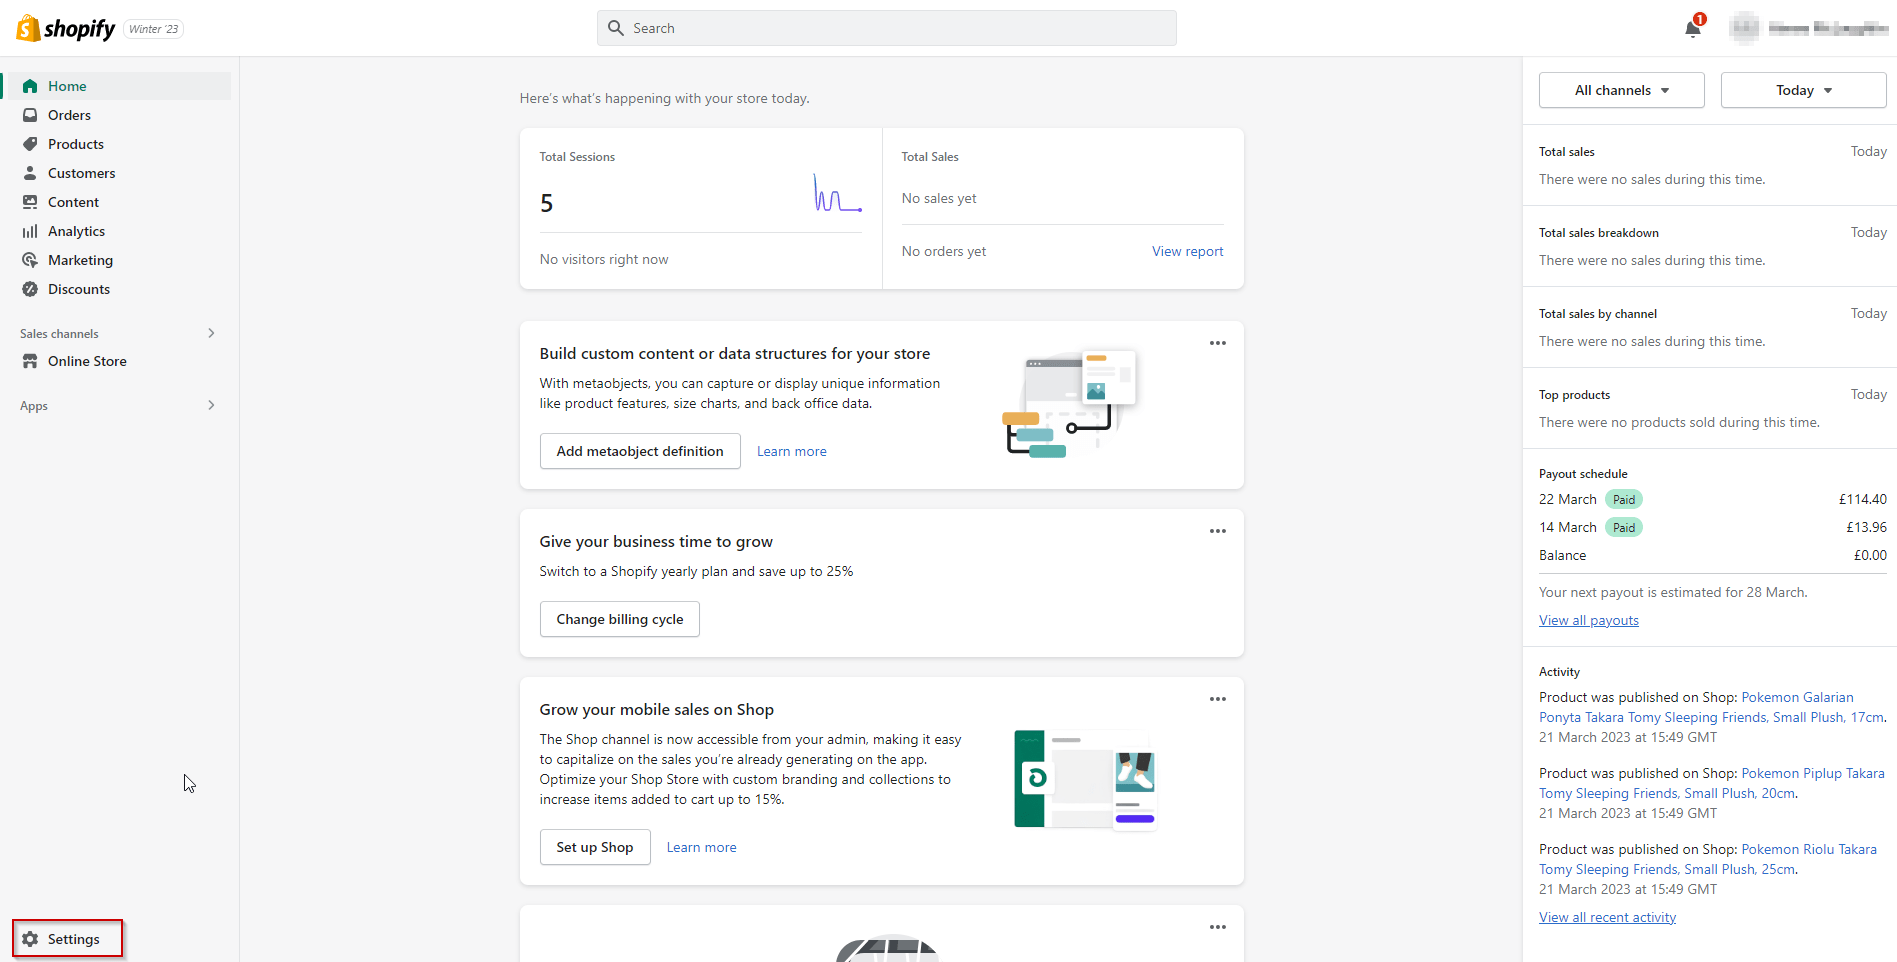Open the Discounts section
1897x962 pixels.
(79, 288)
